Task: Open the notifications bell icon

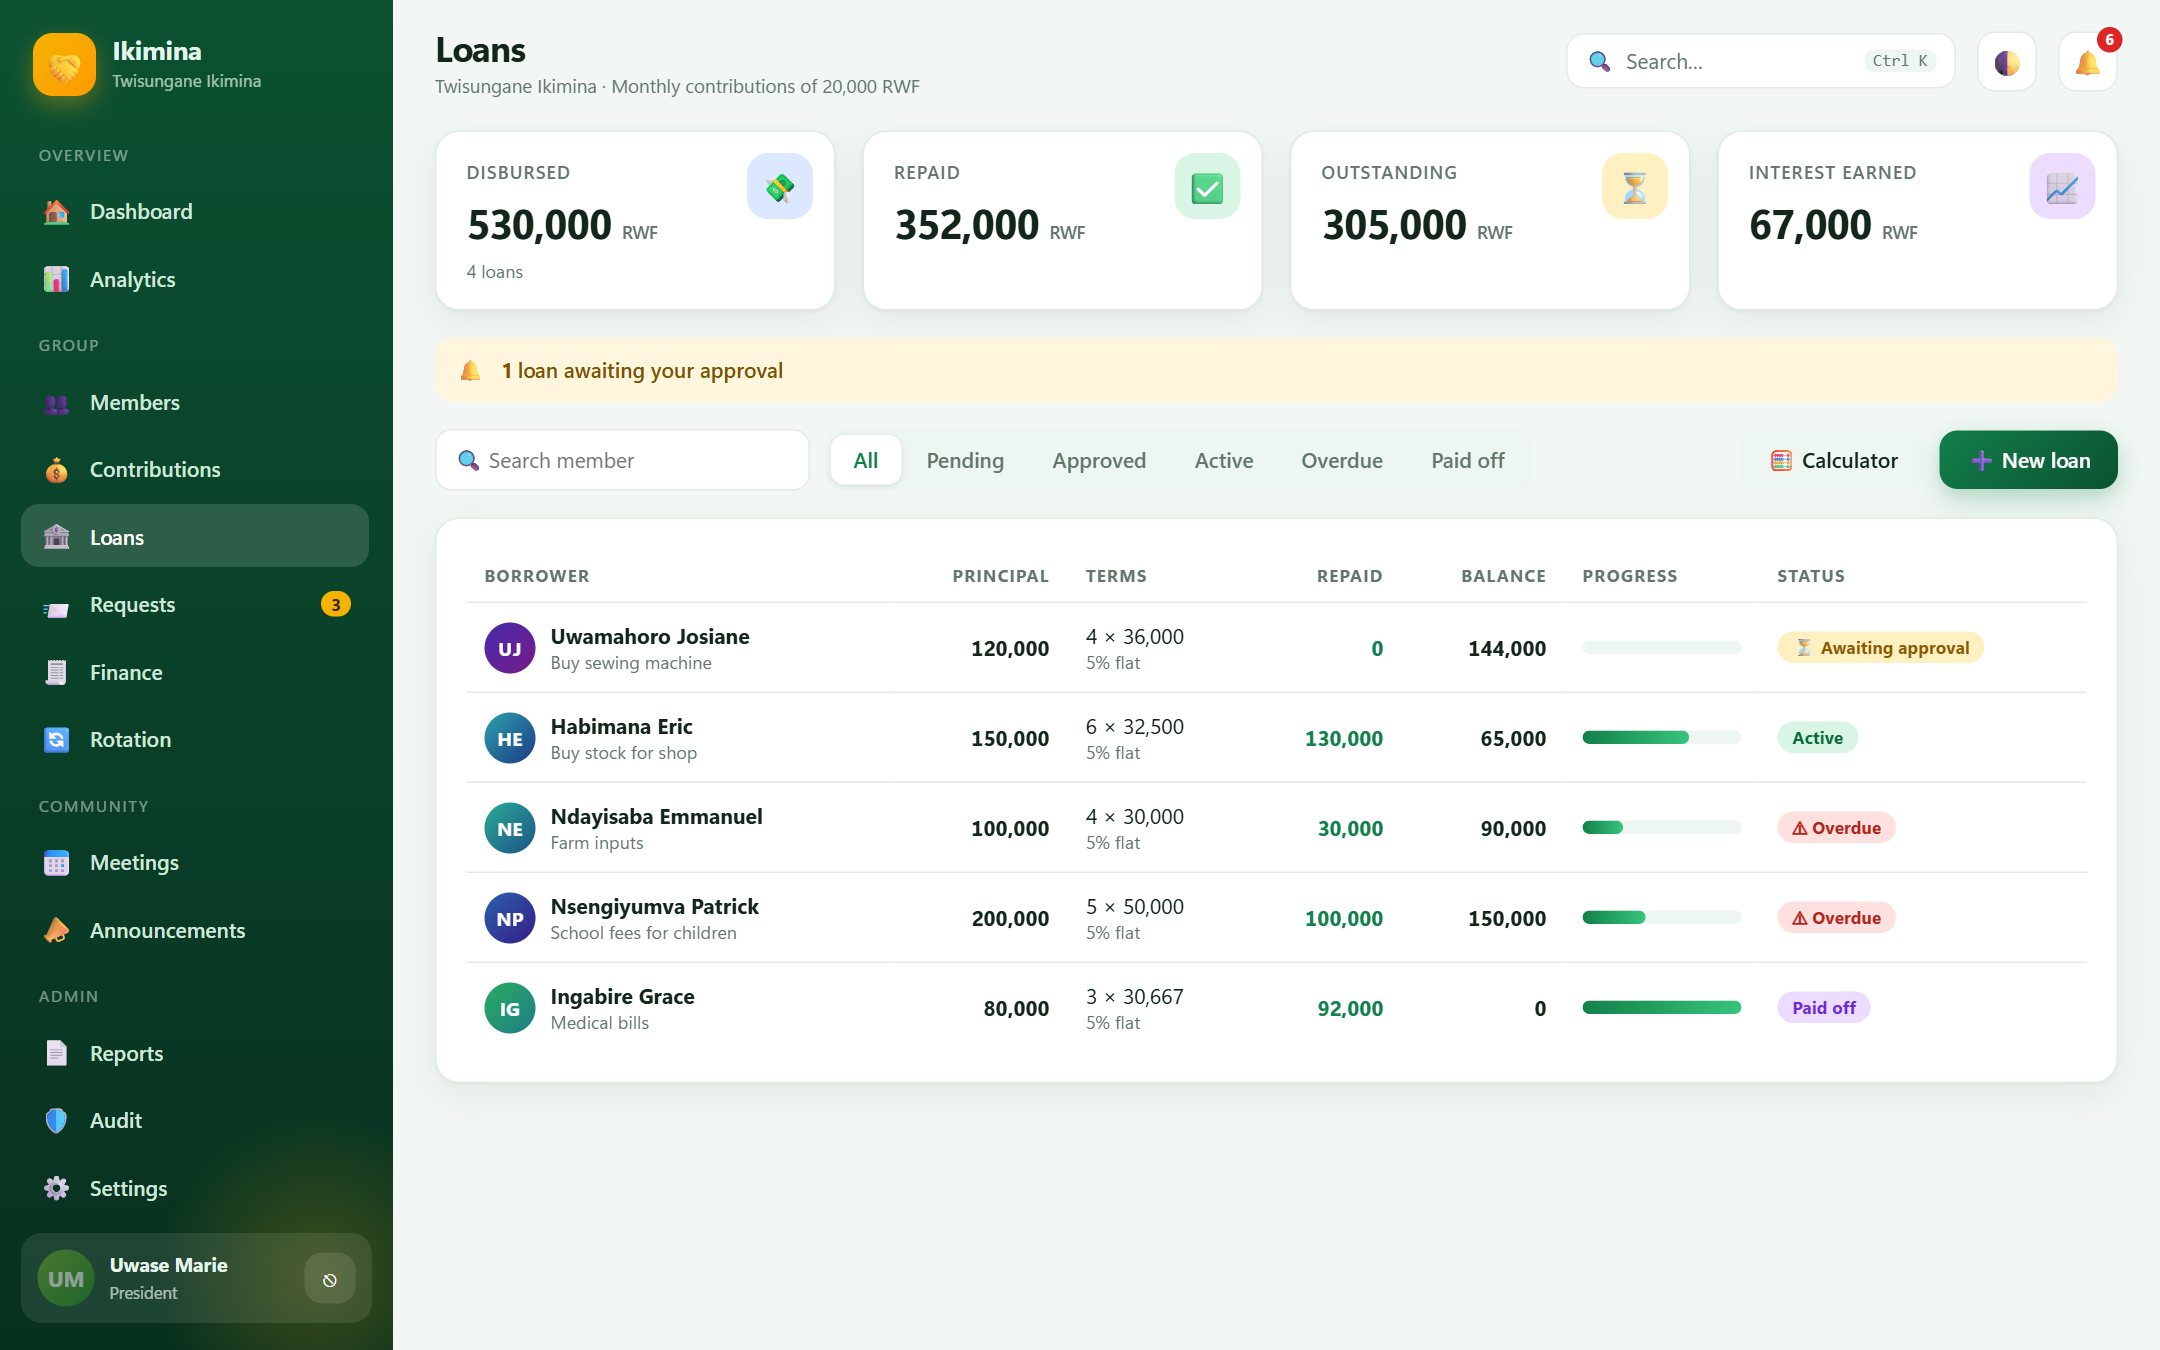Action: point(2087,62)
